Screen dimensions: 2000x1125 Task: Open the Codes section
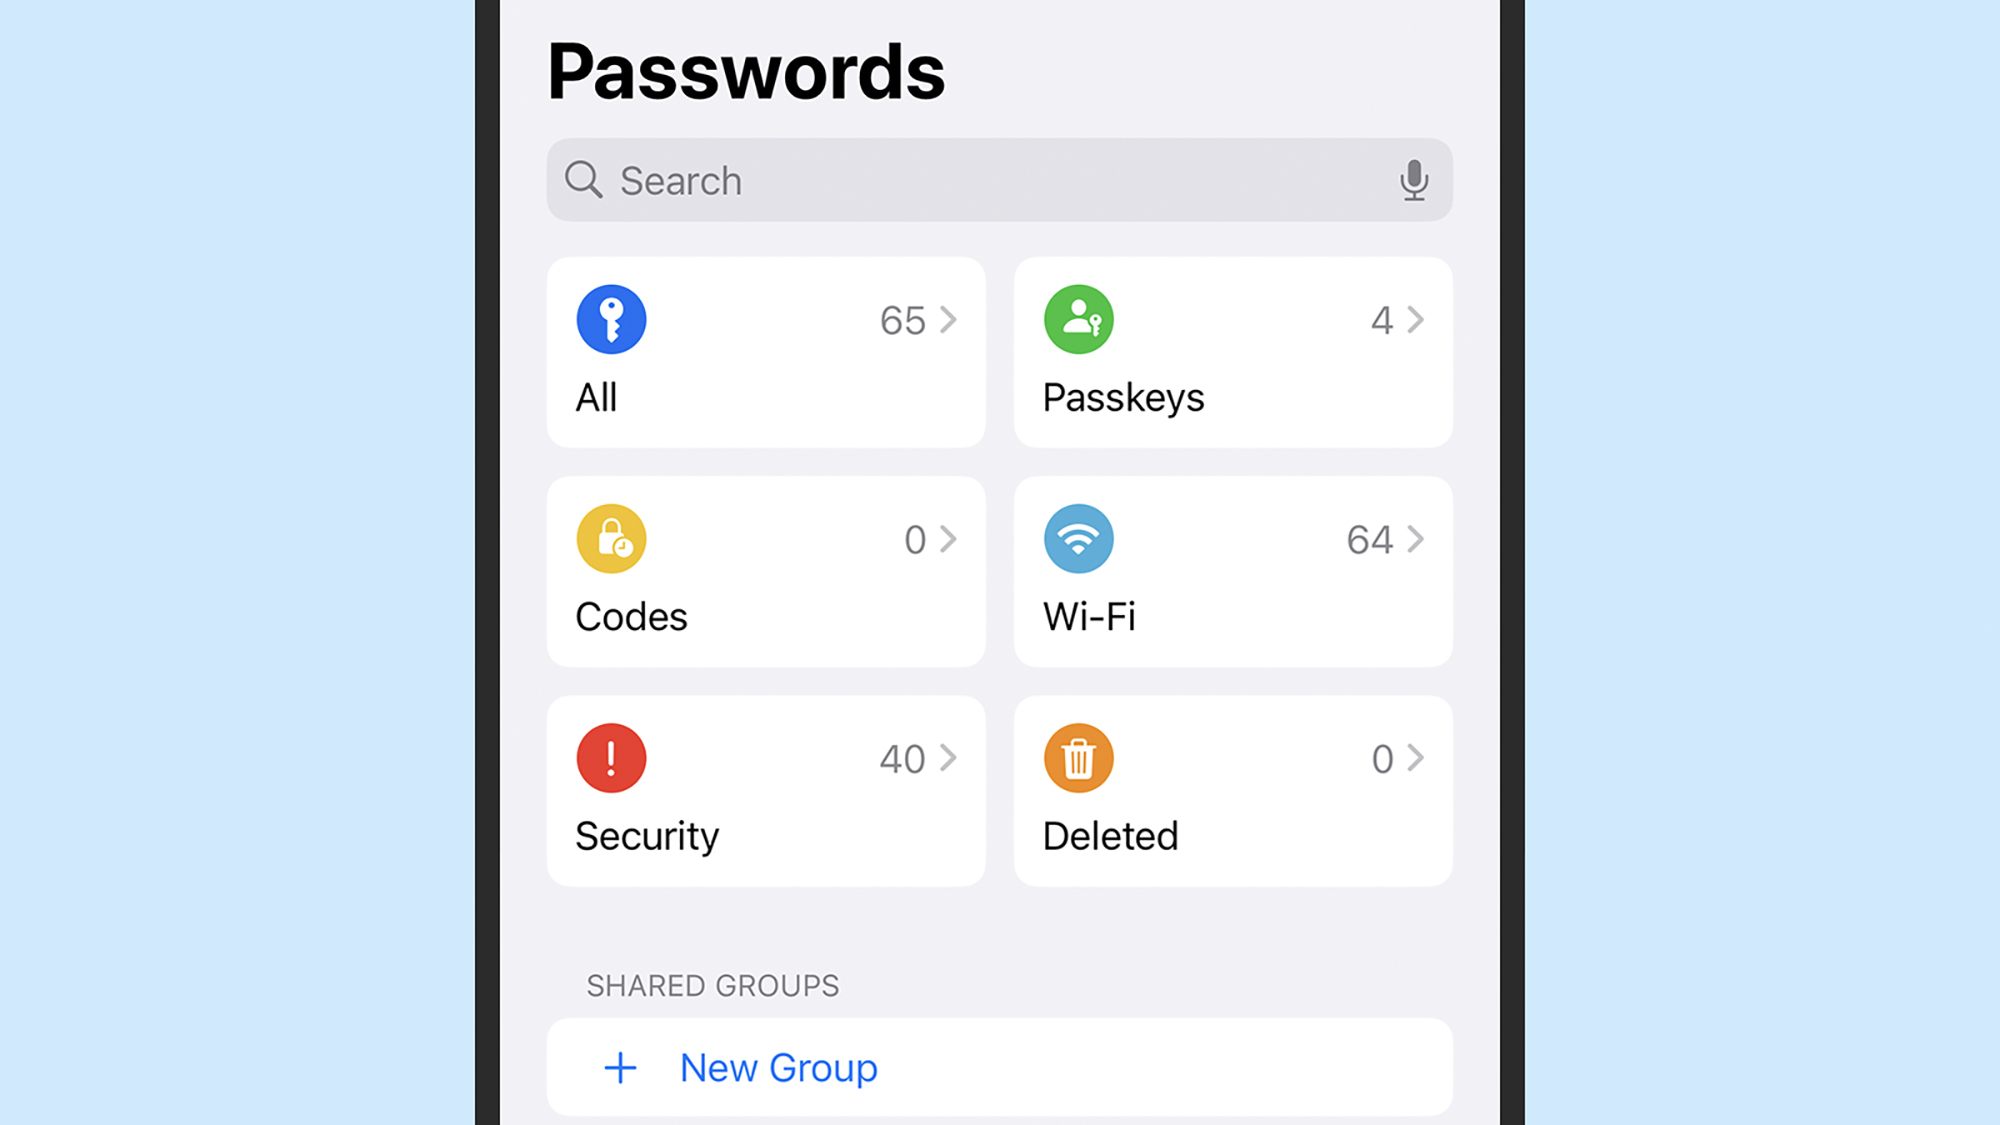click(764, 571)
